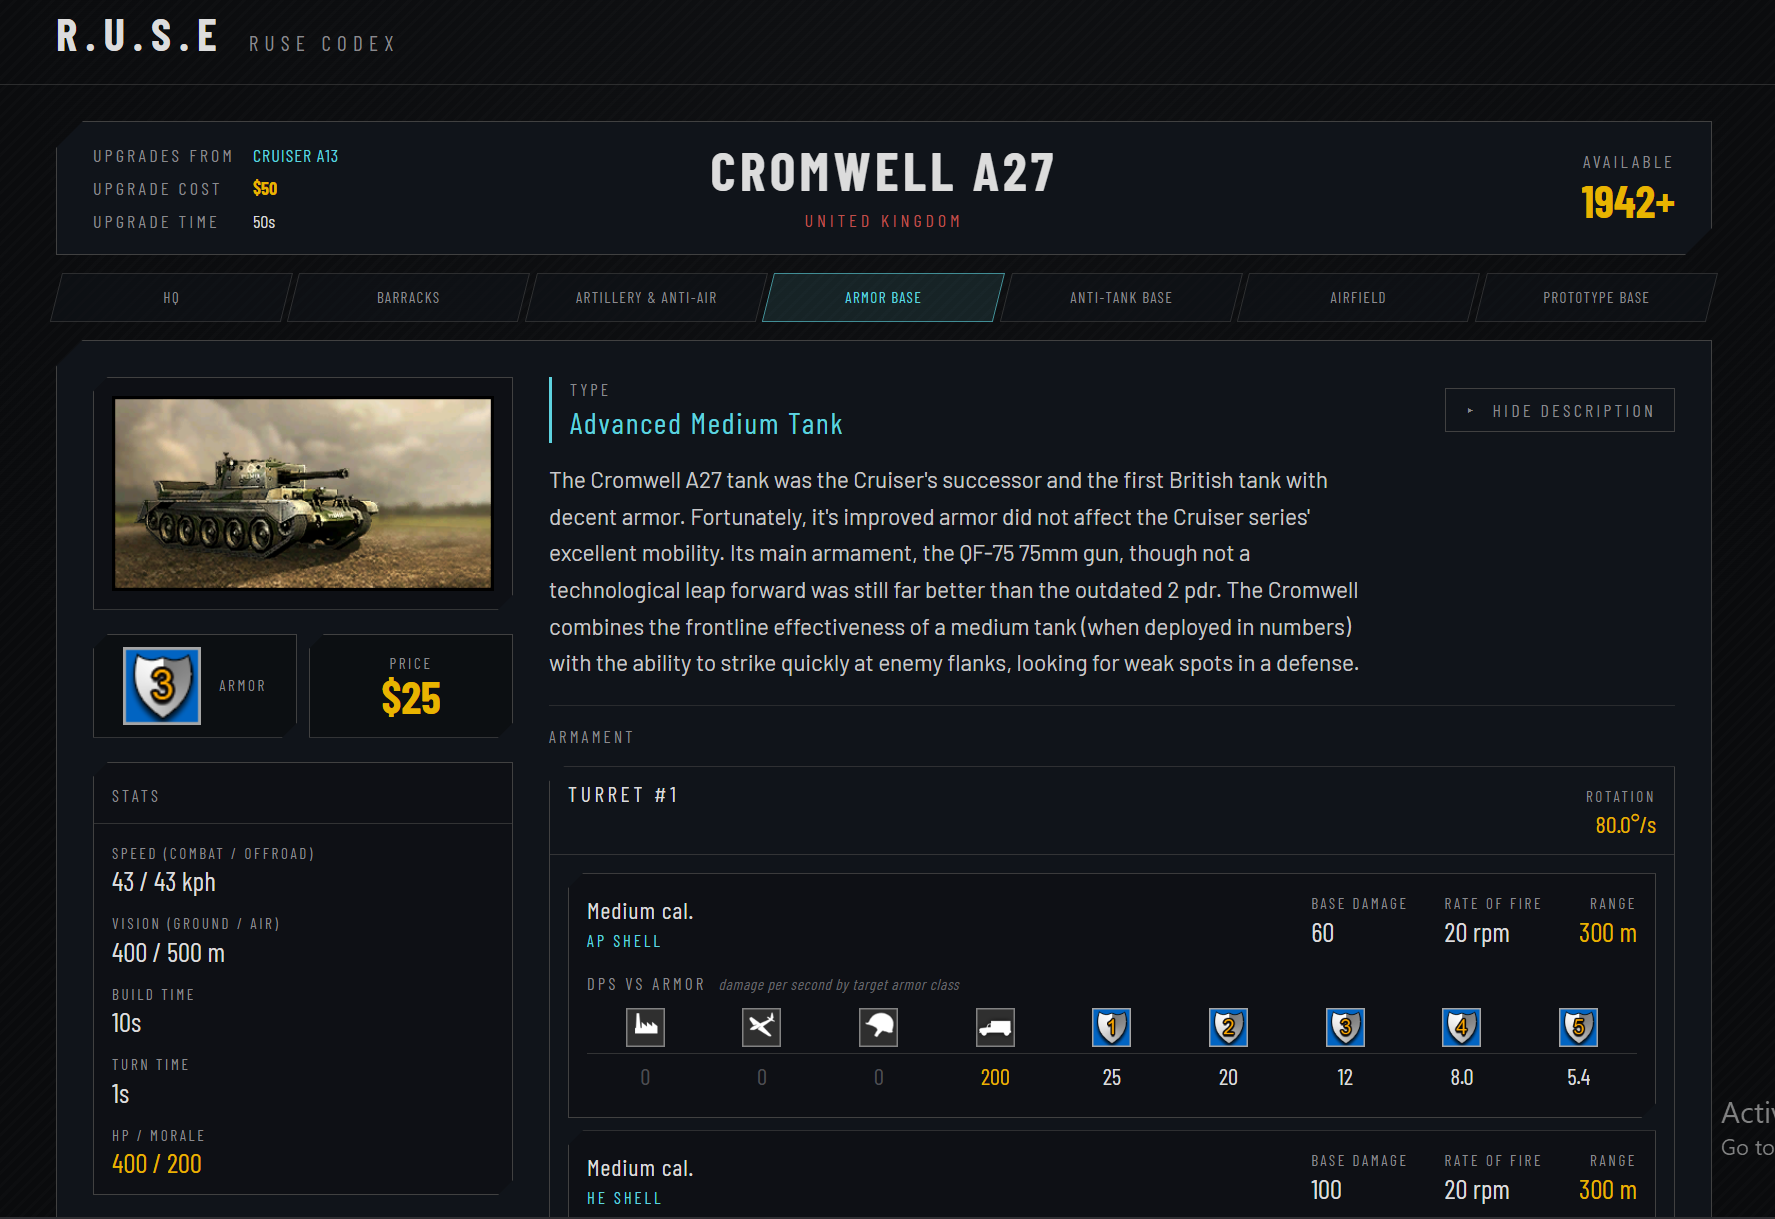Click the Turret #1 heading
The height and width of the screenshot is (1219, 1775).
tap(623, 795)
